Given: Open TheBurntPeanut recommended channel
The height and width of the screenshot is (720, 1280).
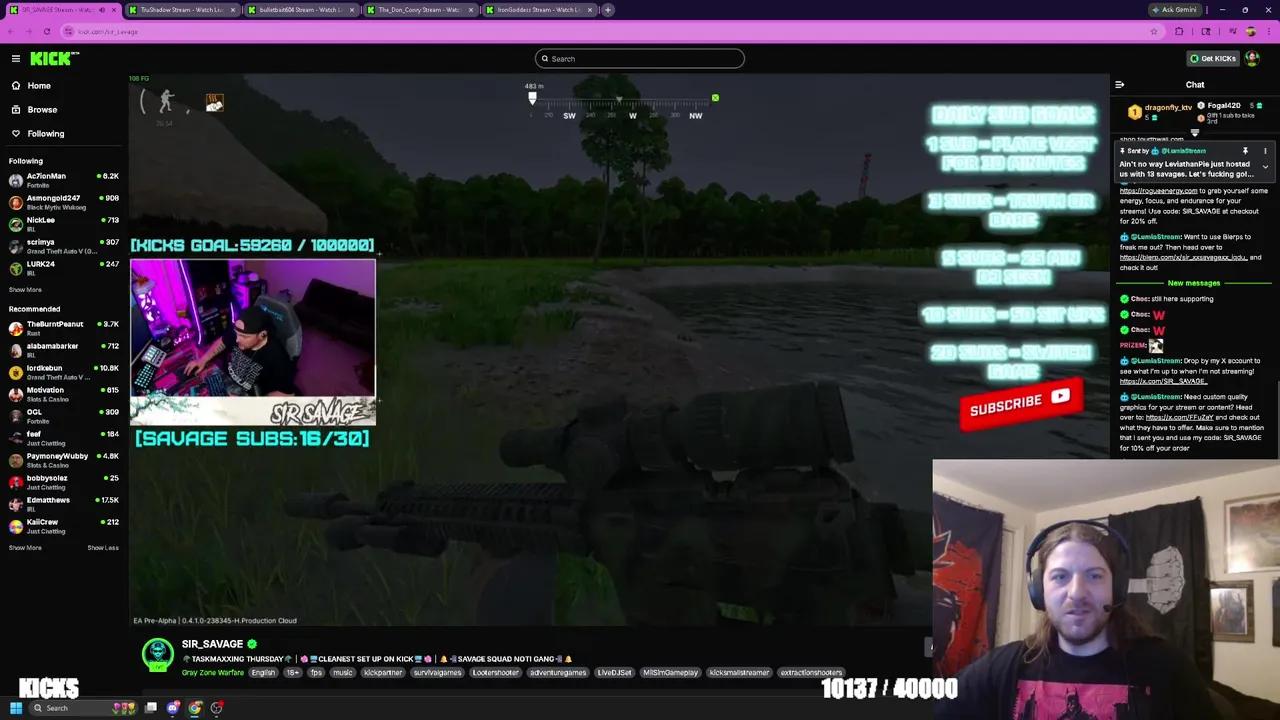Looking at the screenshot, I should pyautogui.click(x=62, y=328).
